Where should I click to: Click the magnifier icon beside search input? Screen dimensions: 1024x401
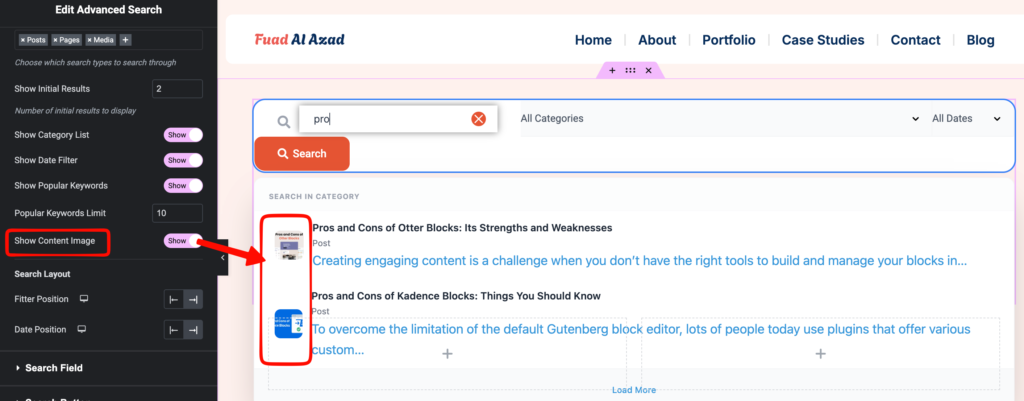(x=284, y=121)
